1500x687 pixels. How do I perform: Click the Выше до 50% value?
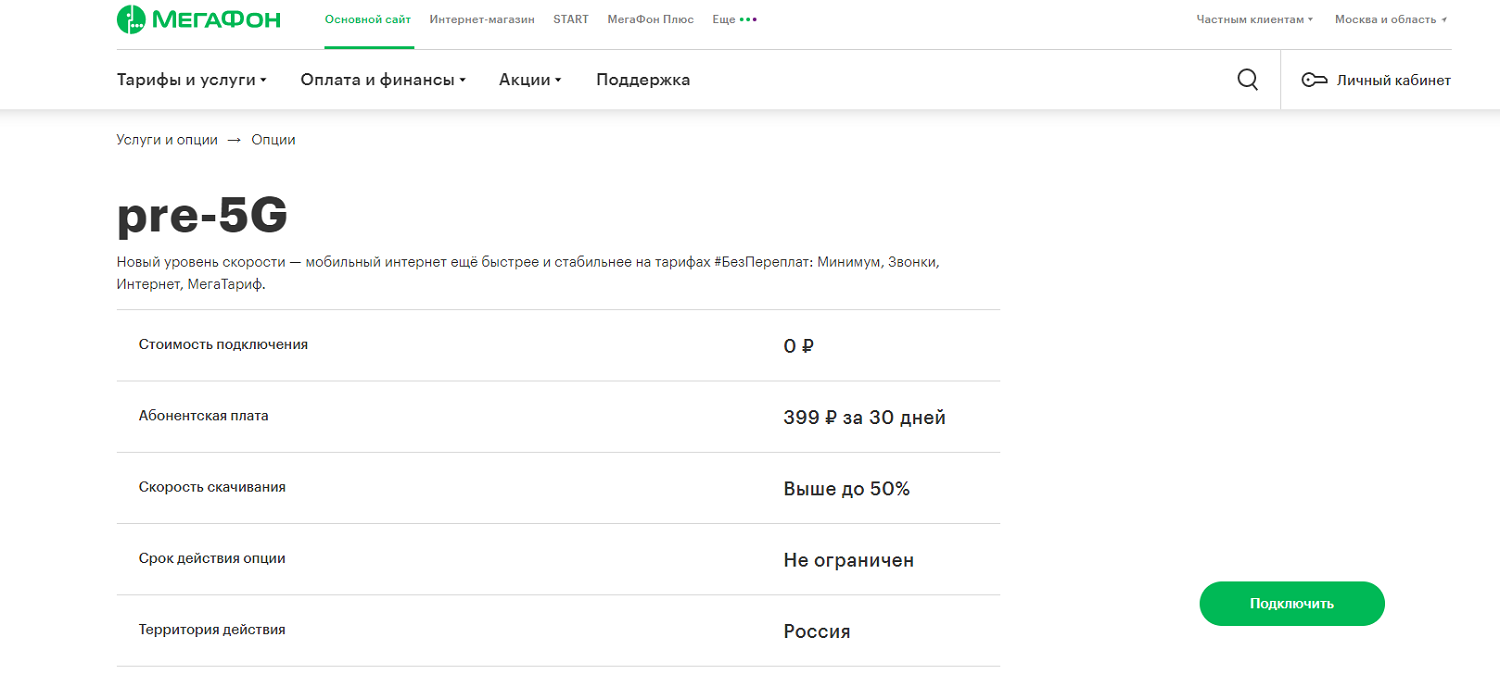[x=847, y=489]
